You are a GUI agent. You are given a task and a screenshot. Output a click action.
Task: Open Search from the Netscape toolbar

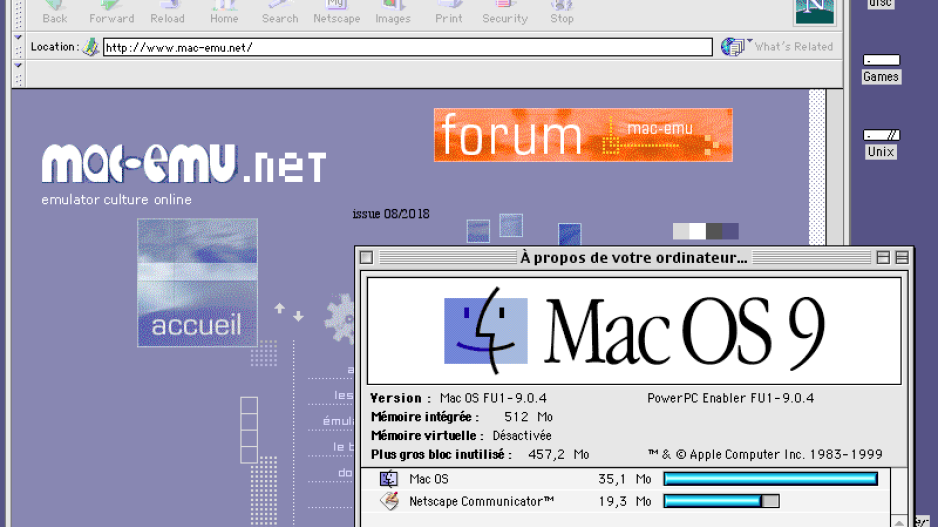click(x=279, y=12)
